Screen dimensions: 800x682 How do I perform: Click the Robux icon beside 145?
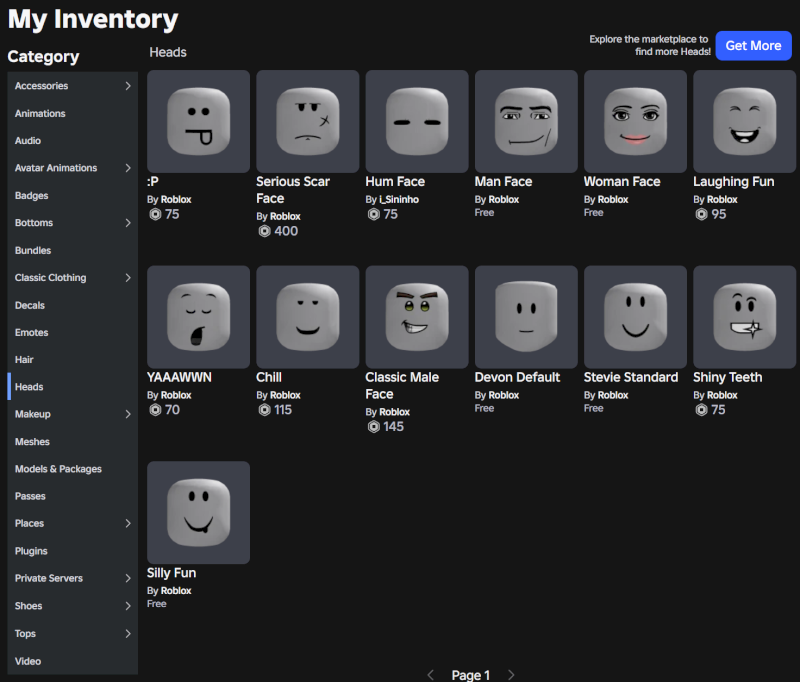point(373,426)
